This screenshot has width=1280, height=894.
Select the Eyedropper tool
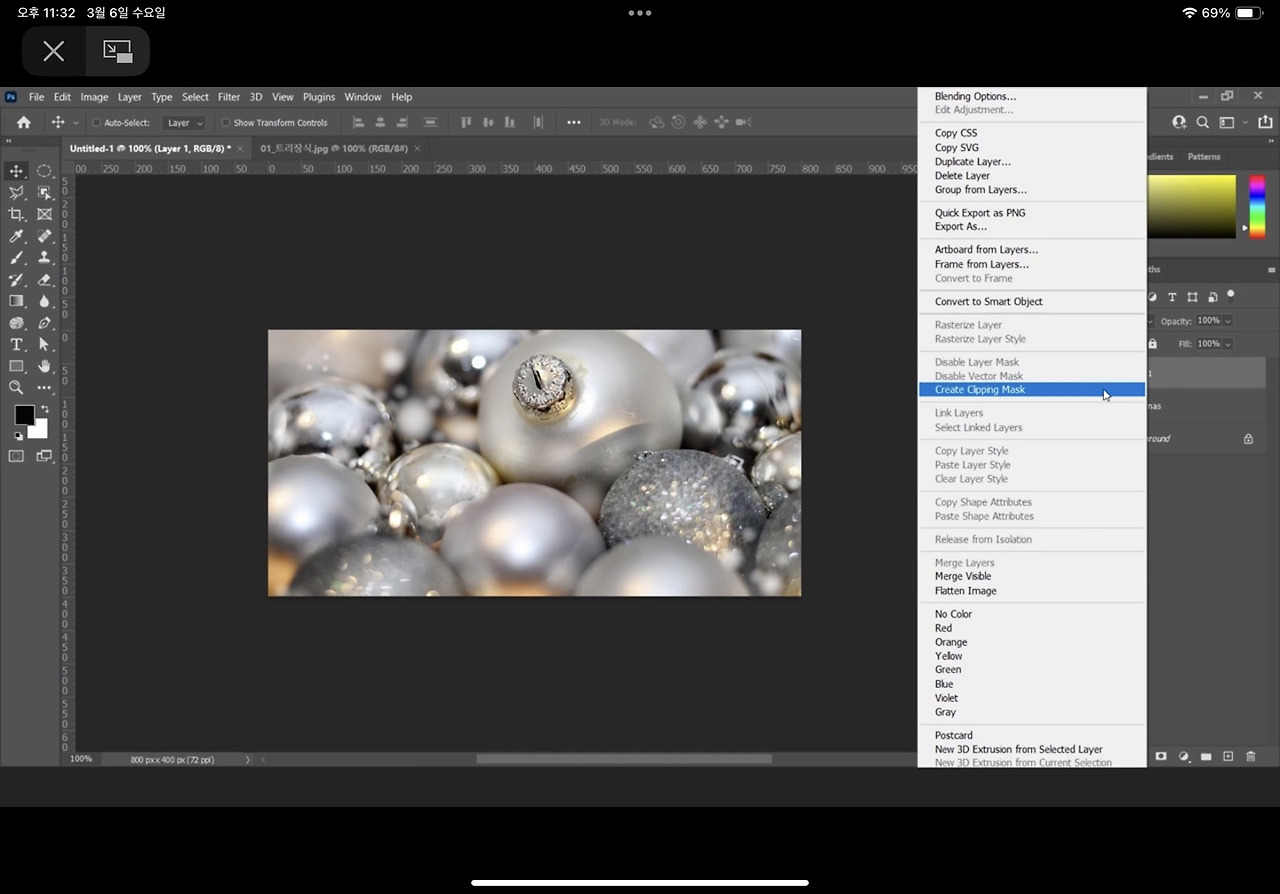[16, 236]
